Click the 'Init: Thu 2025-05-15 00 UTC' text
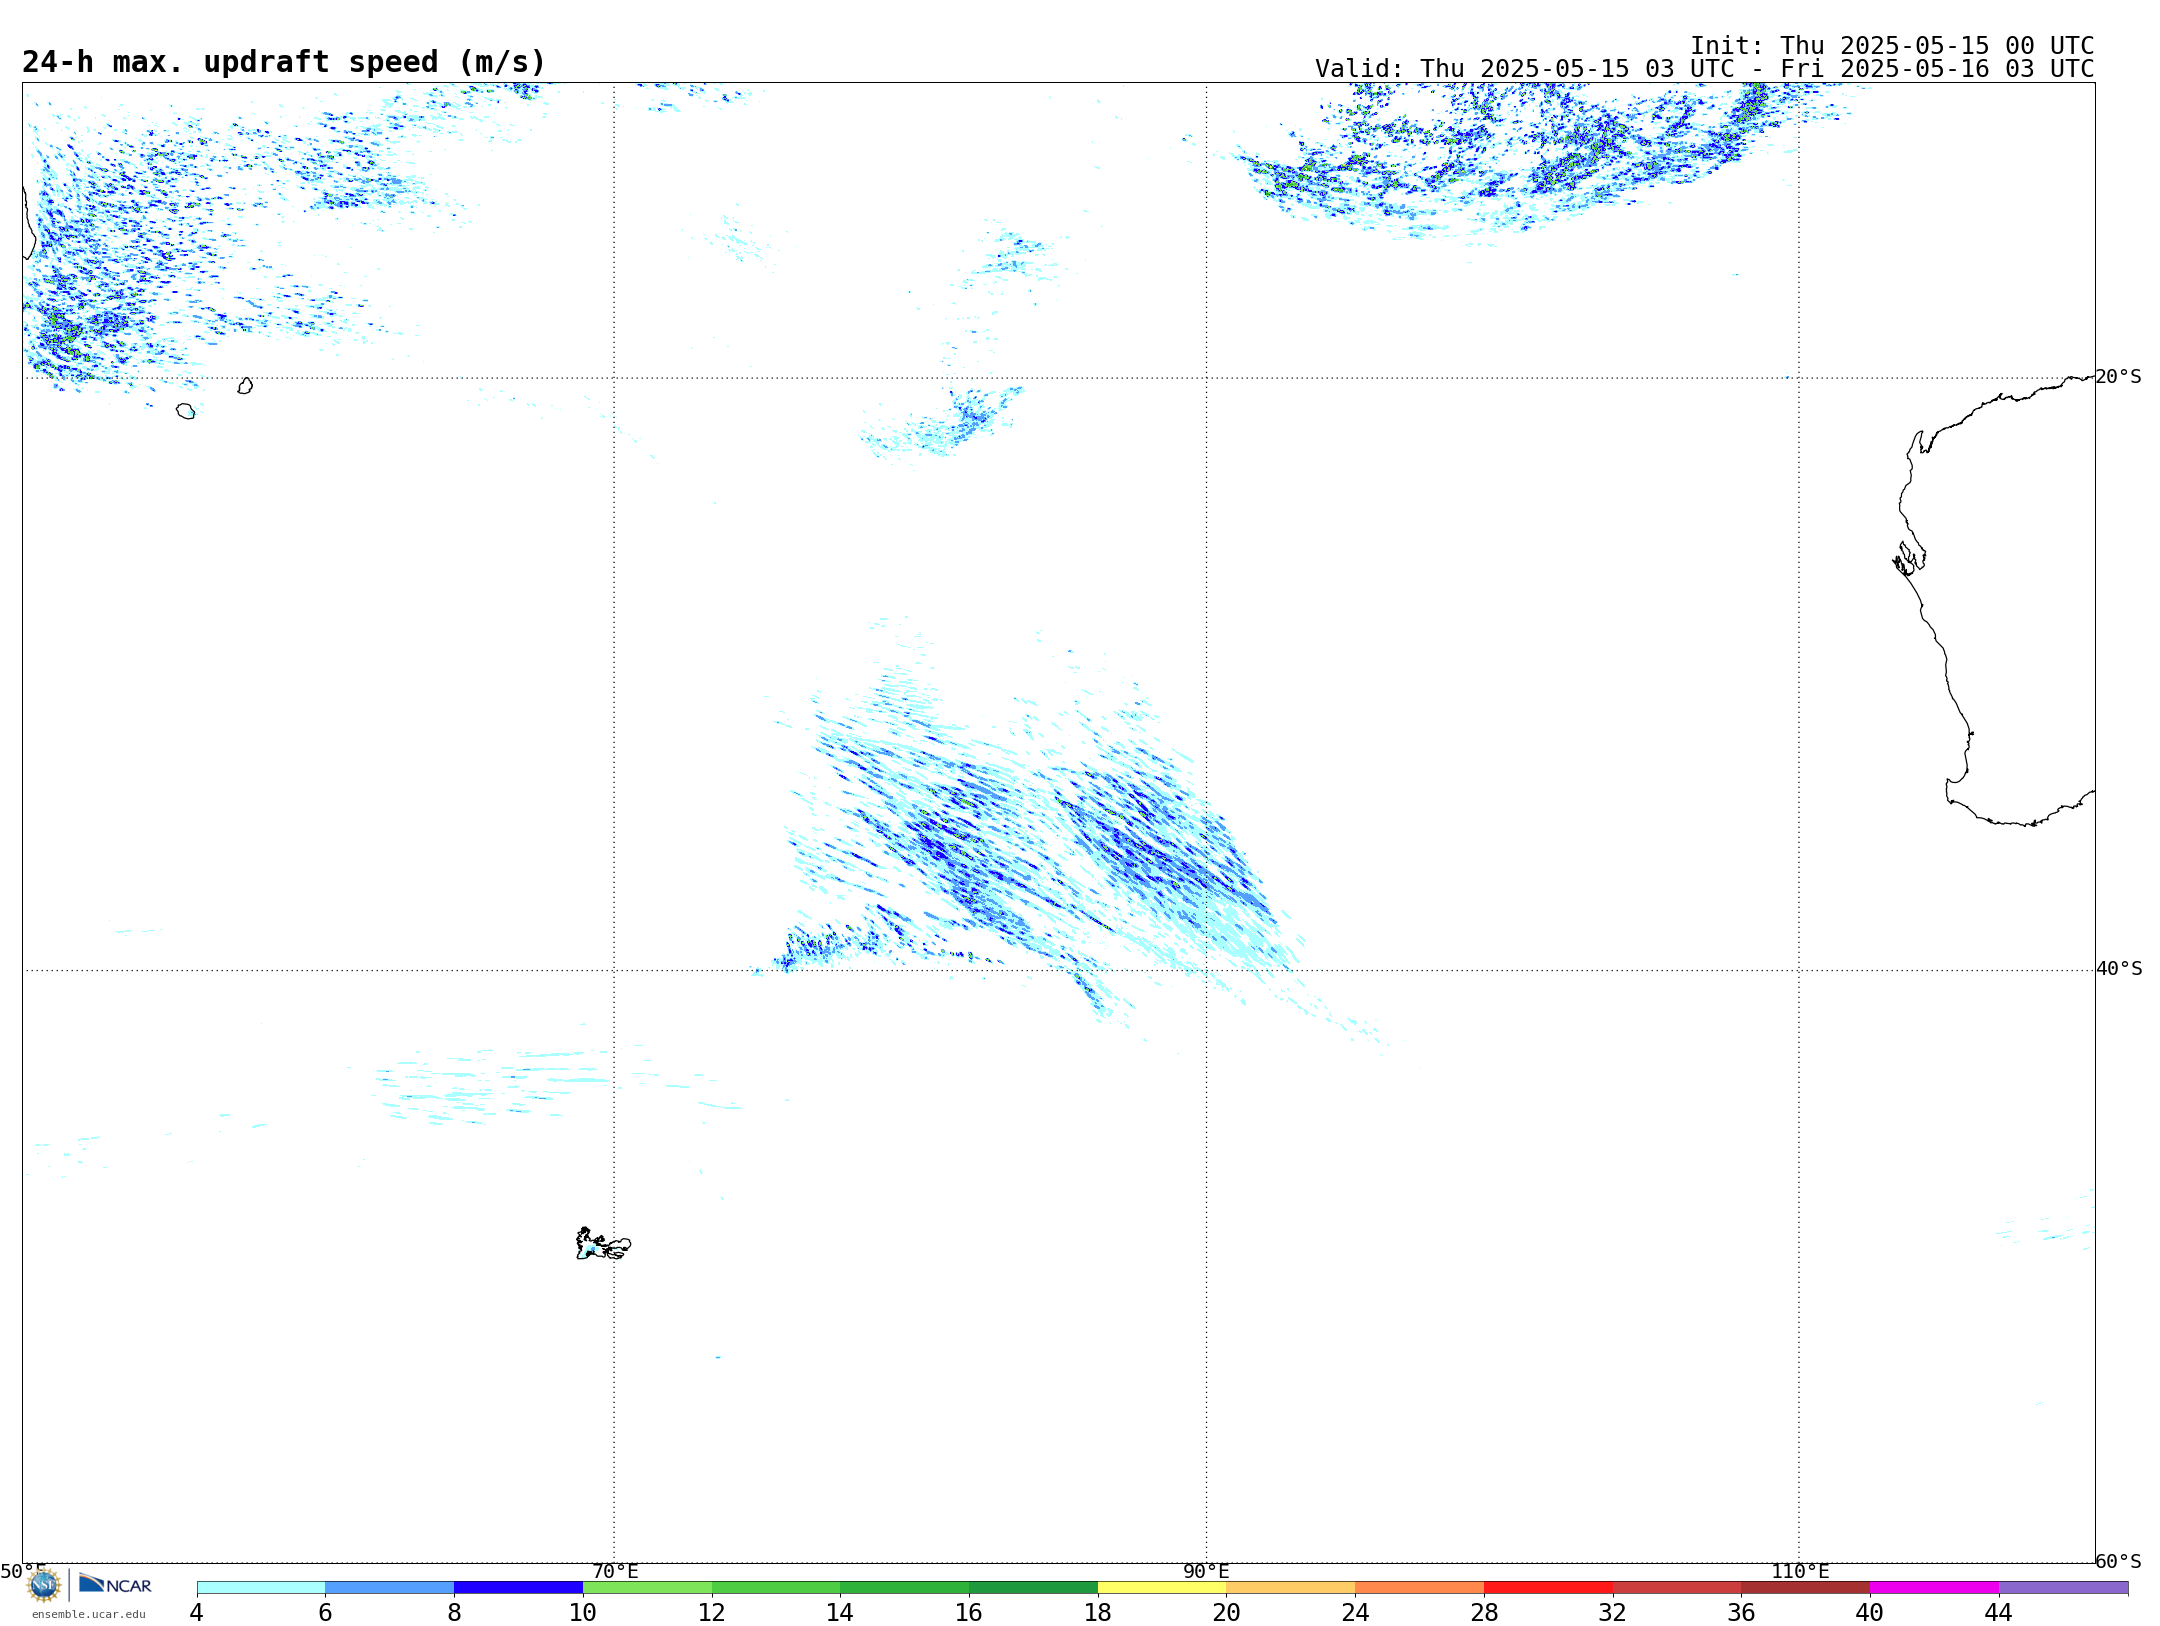This screenshot has width=2160, height=1626. [1892, 46]
